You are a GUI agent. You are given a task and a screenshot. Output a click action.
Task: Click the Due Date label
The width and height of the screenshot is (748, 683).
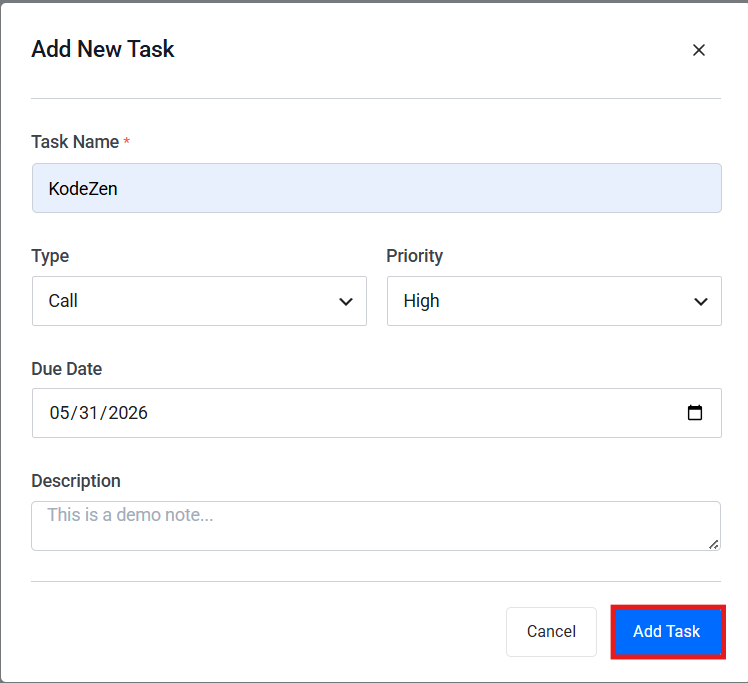66,369
